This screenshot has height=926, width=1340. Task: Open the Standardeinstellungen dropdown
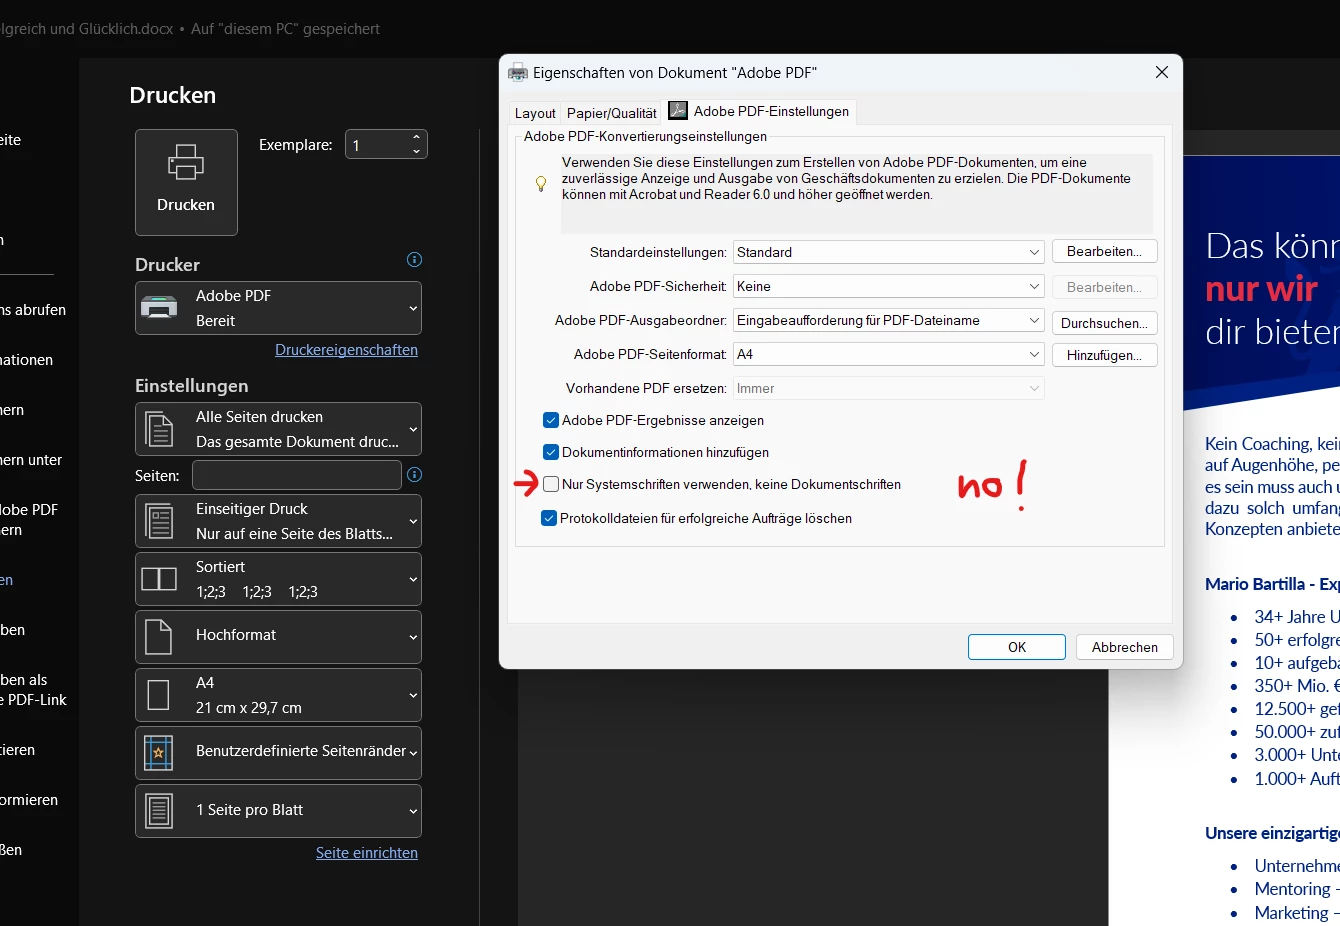click(x=889, y=252)
